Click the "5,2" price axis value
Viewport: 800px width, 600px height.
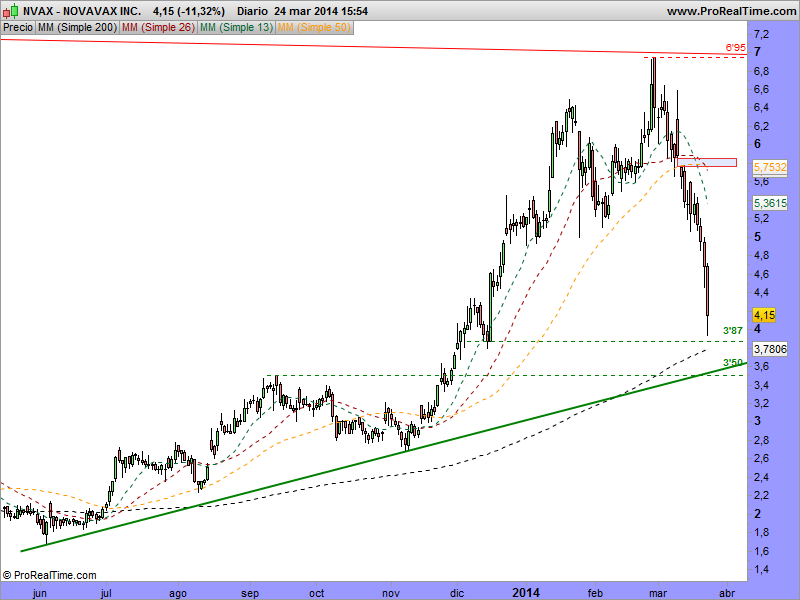(762, 218)
